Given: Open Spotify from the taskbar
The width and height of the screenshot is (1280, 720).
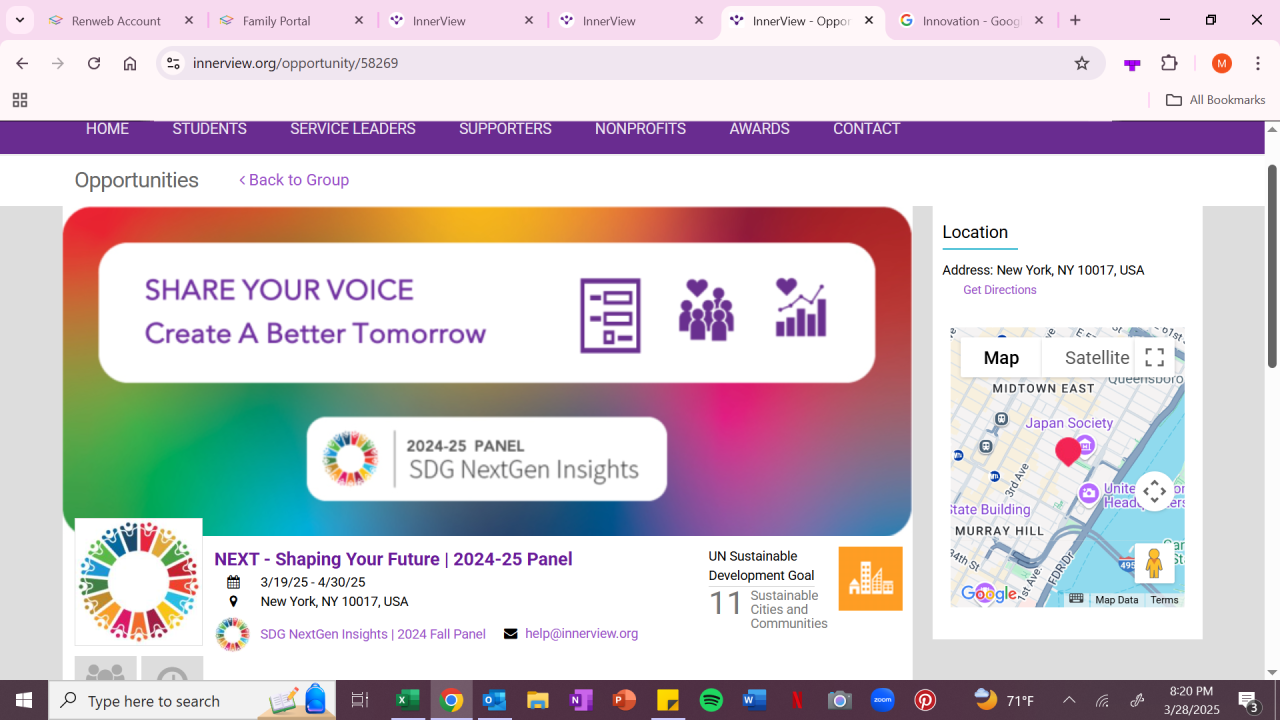Looking at the screenshot, I should pos(711,700).
